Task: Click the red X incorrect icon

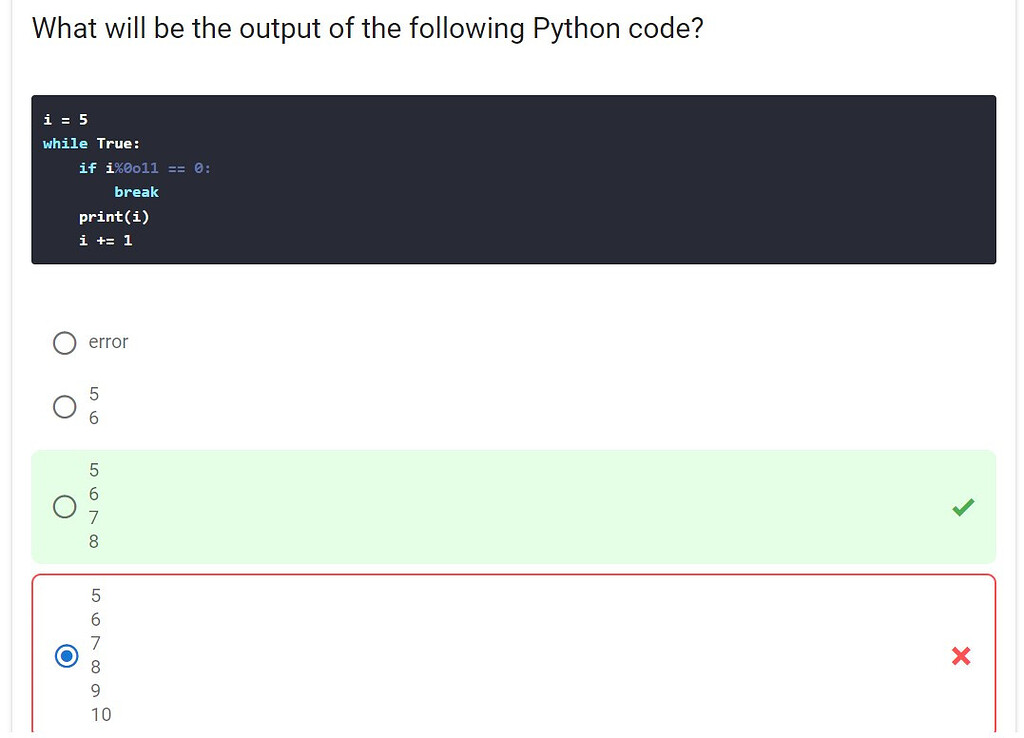Action: 961,656
